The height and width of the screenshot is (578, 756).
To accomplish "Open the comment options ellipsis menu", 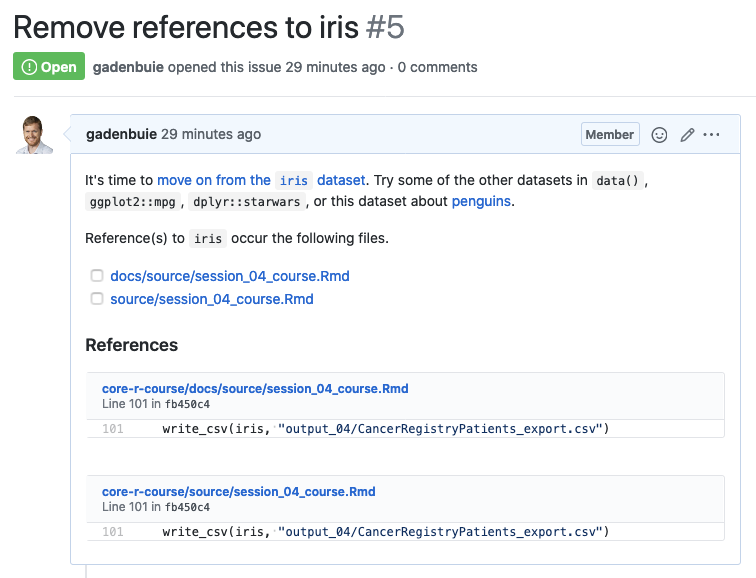I will [x=712, y=135].
